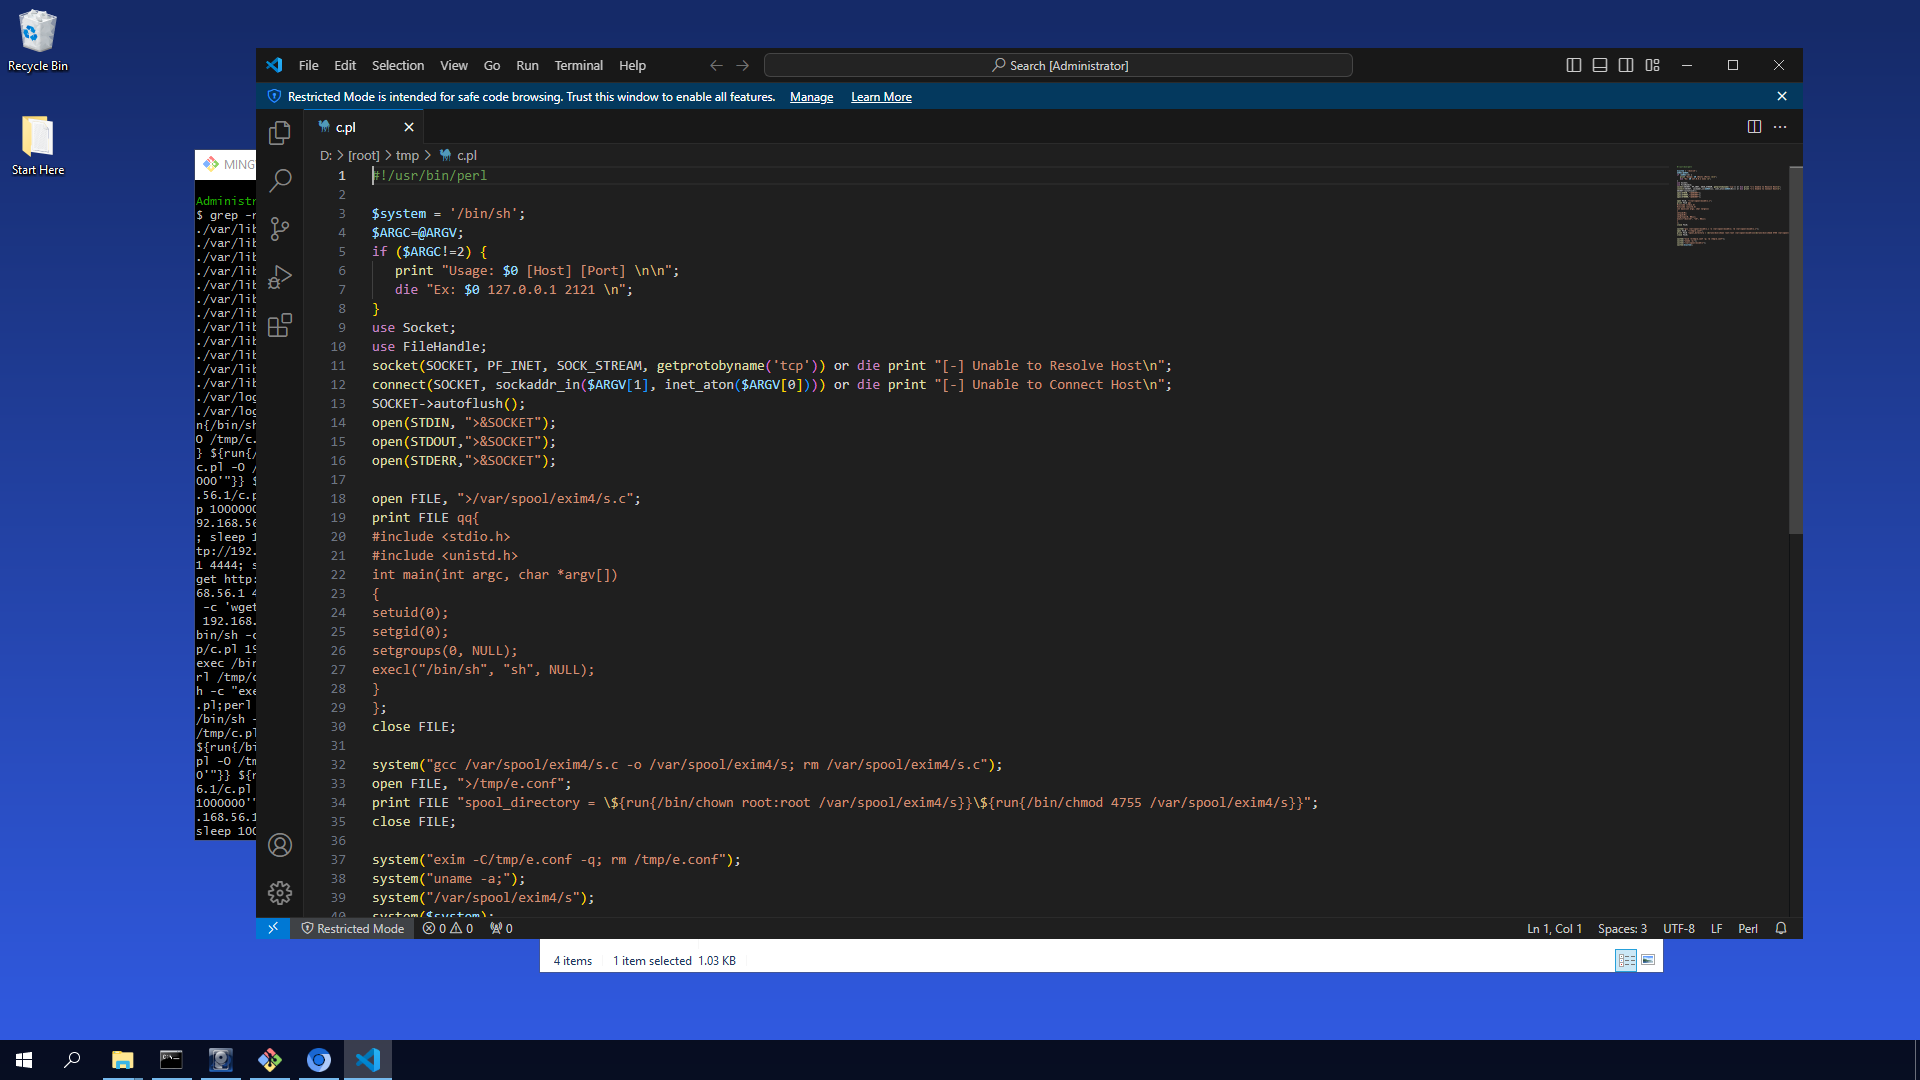Open the Explorer view in activity bar
This screenshot has height=1080, width=1920.
280,133
